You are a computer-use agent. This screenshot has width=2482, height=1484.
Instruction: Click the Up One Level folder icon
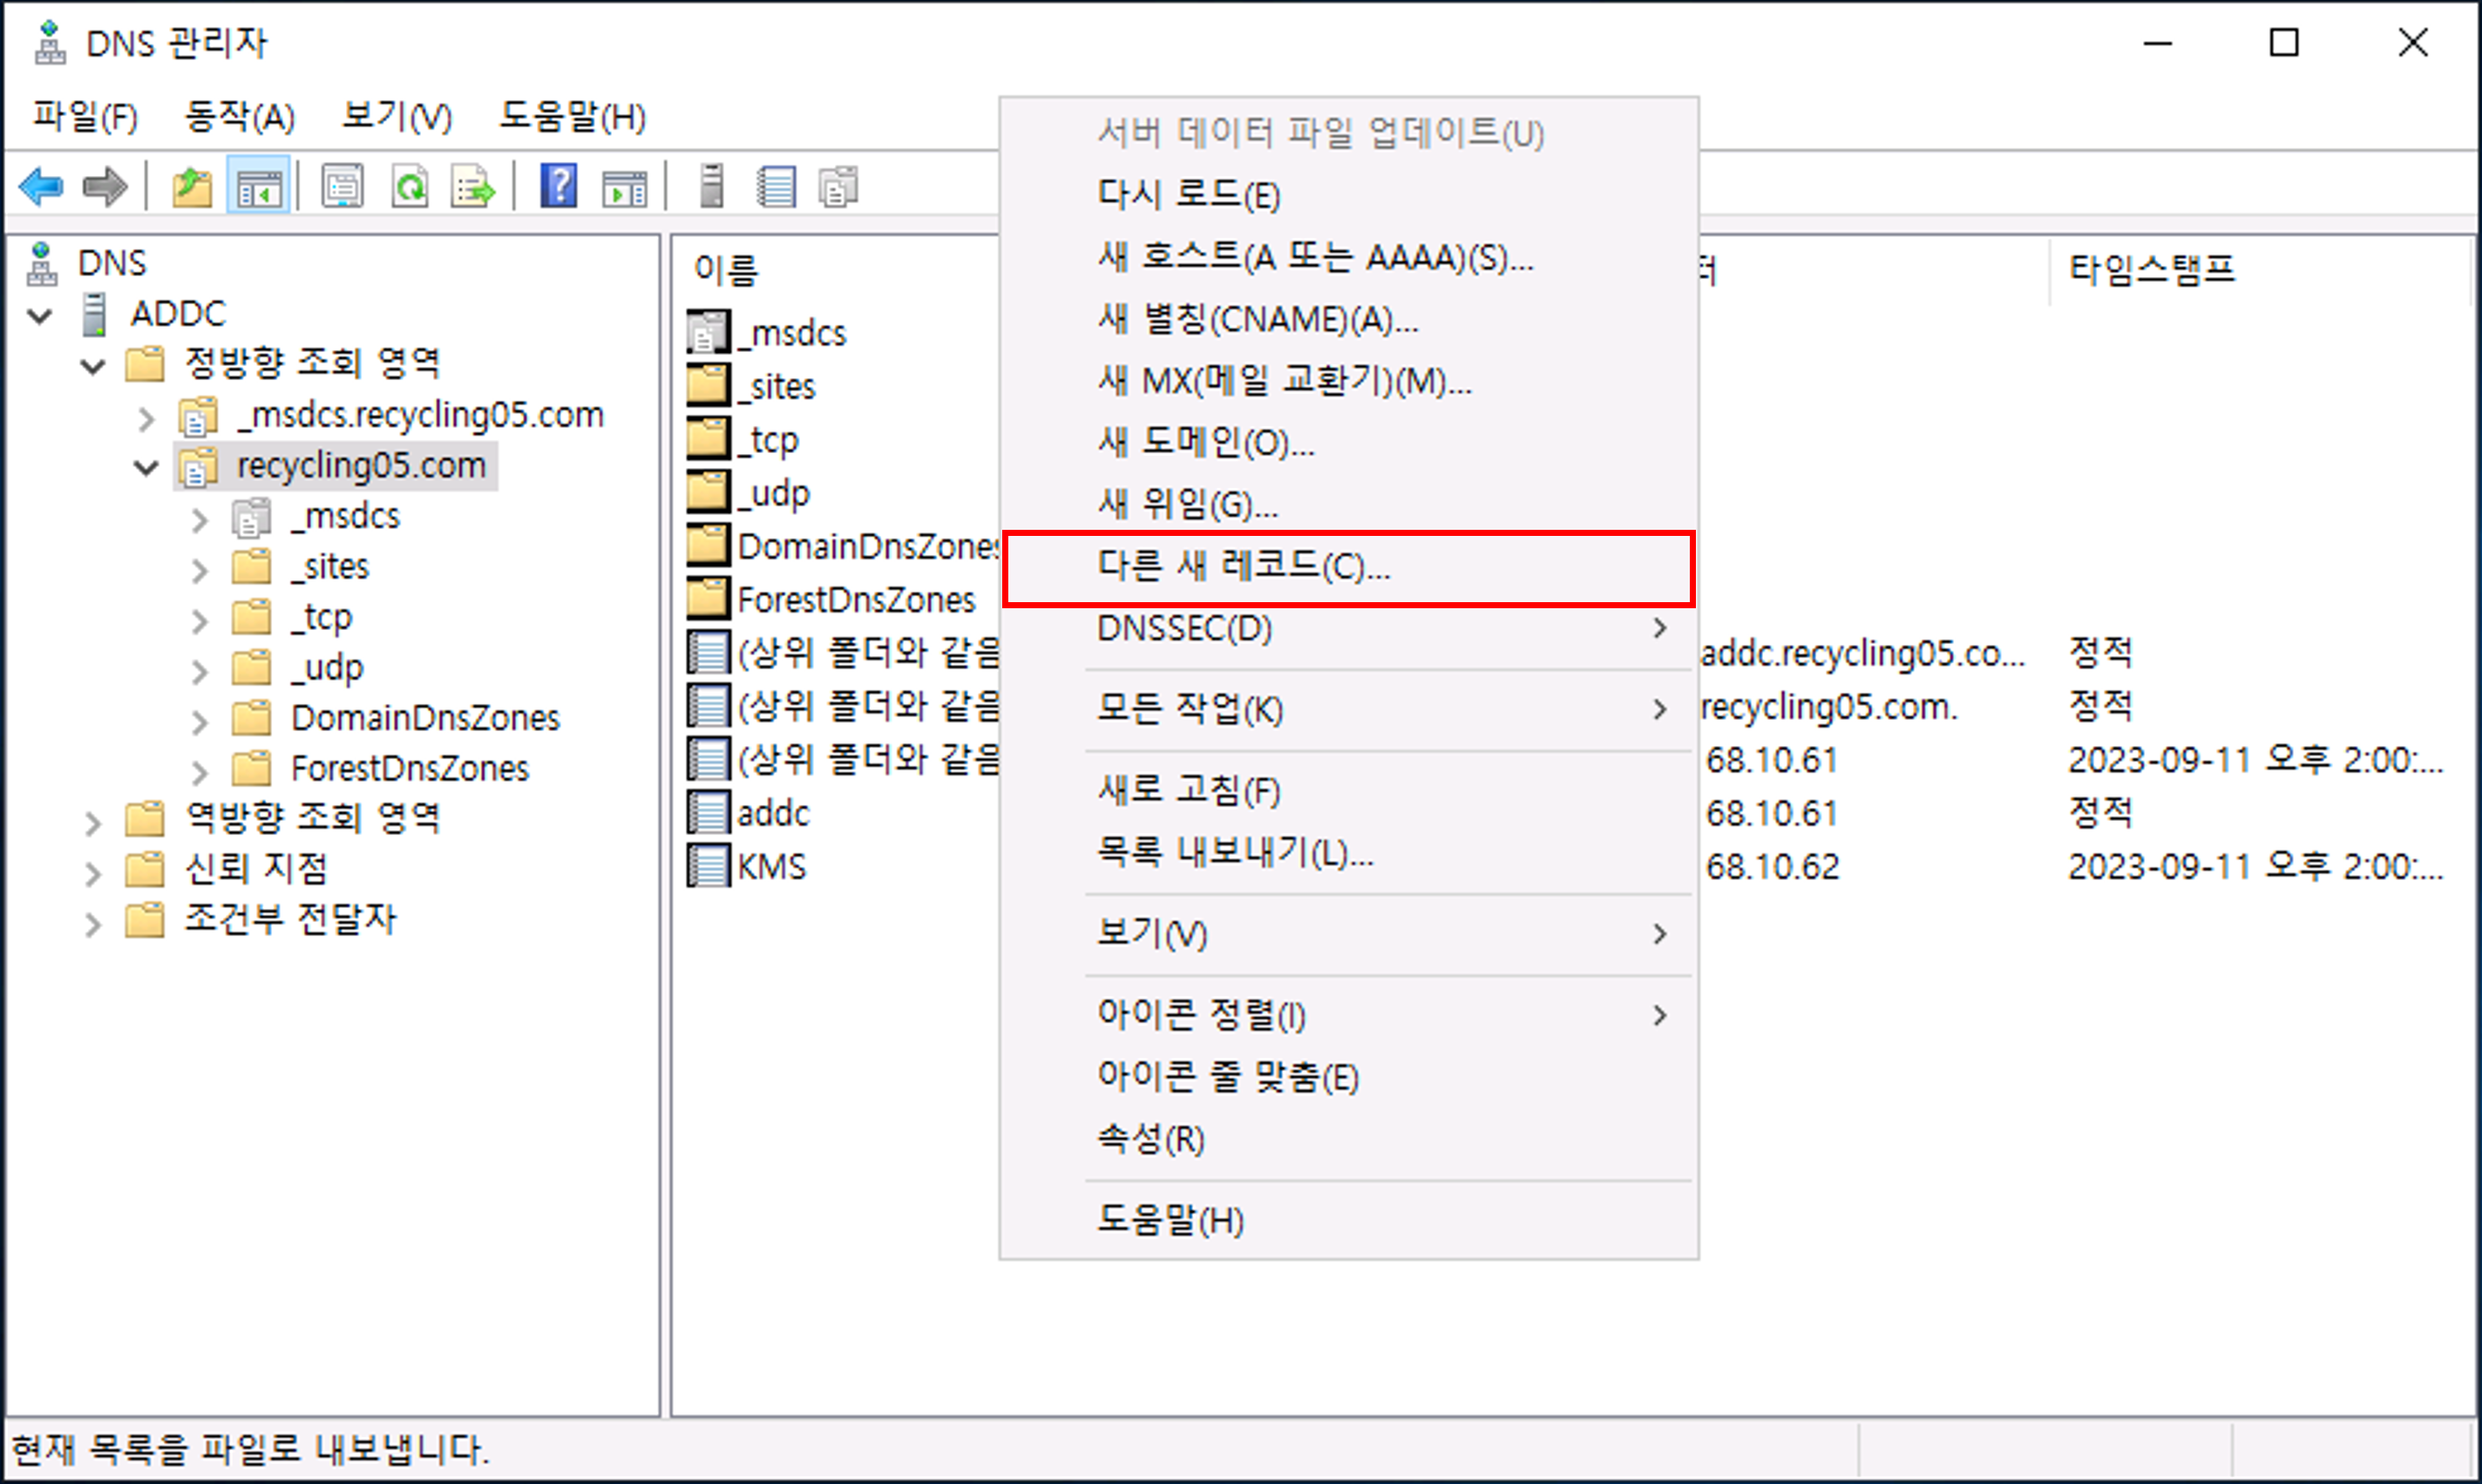click(191, 187)
